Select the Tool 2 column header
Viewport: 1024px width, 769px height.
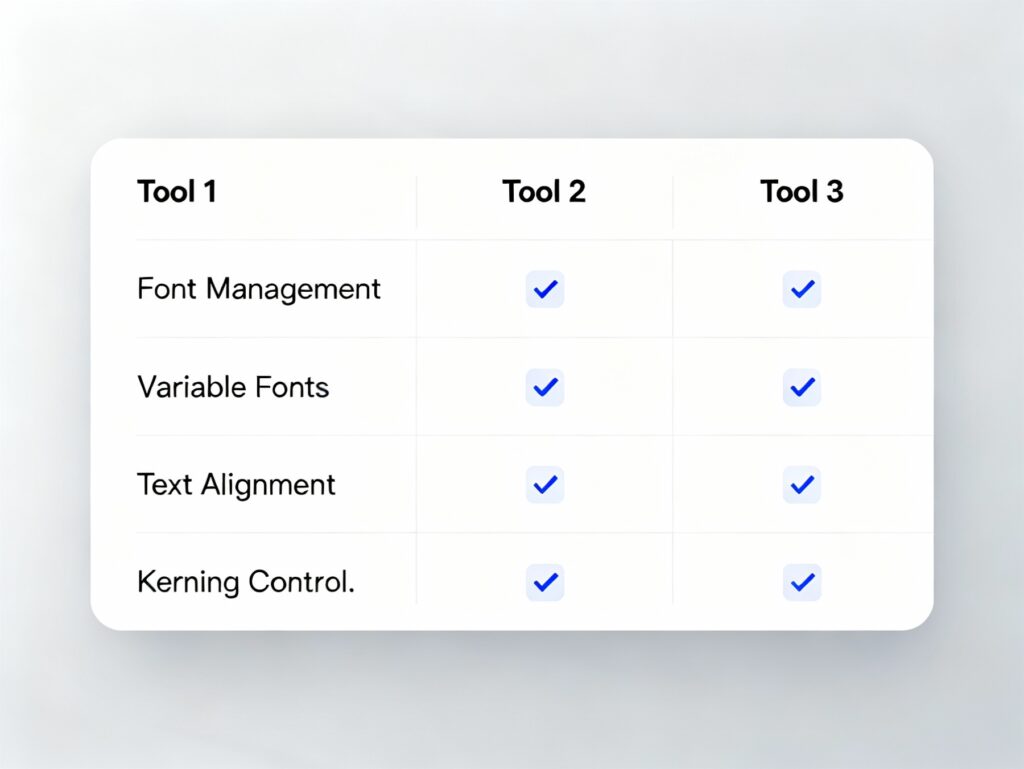tap(544, 191)
